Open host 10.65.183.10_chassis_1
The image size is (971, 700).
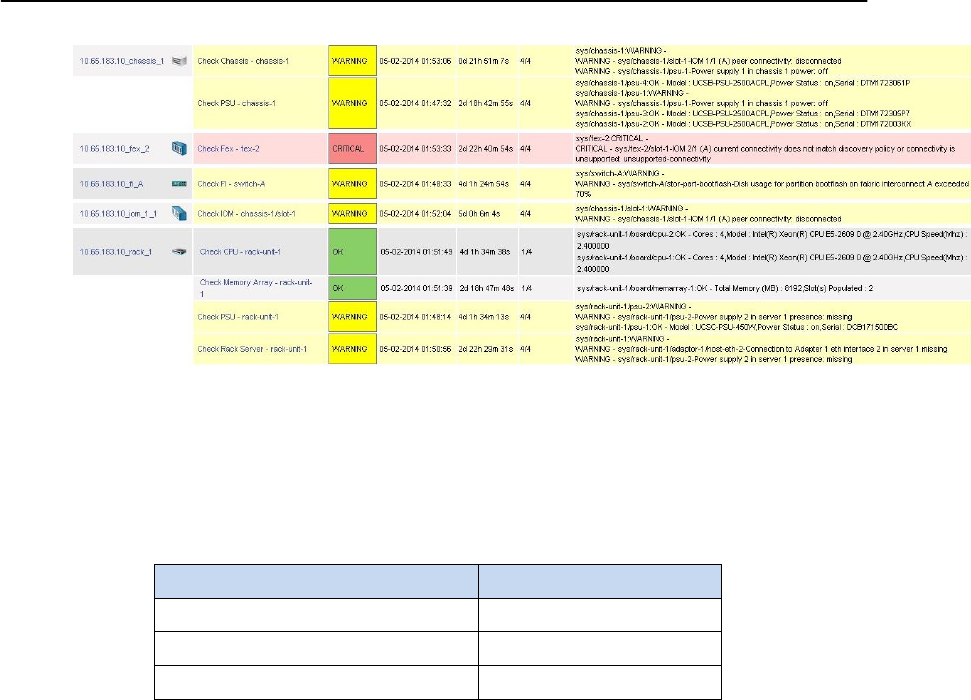click(122, 61)
